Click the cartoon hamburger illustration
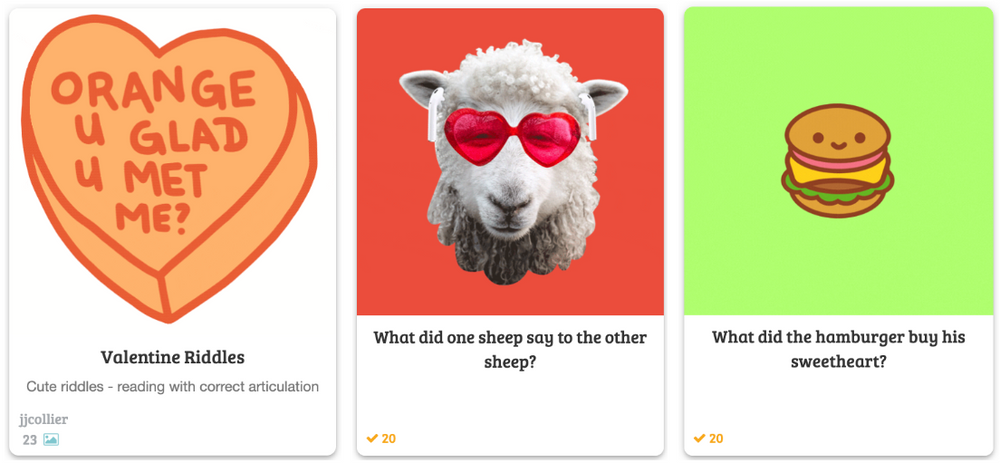Screen dimensions: 1000x464 [837, 161]
